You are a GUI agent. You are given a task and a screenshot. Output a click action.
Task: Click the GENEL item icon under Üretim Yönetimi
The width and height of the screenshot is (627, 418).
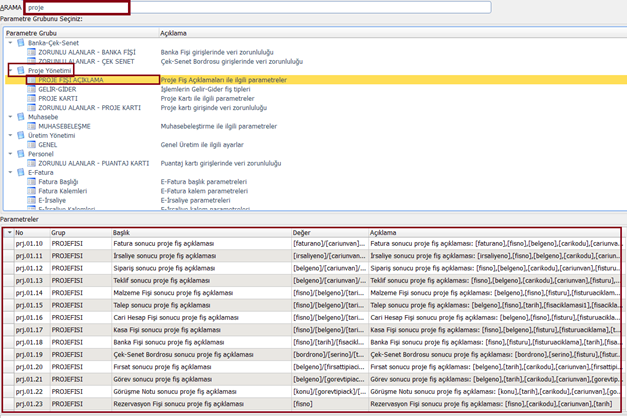point(32,144)
